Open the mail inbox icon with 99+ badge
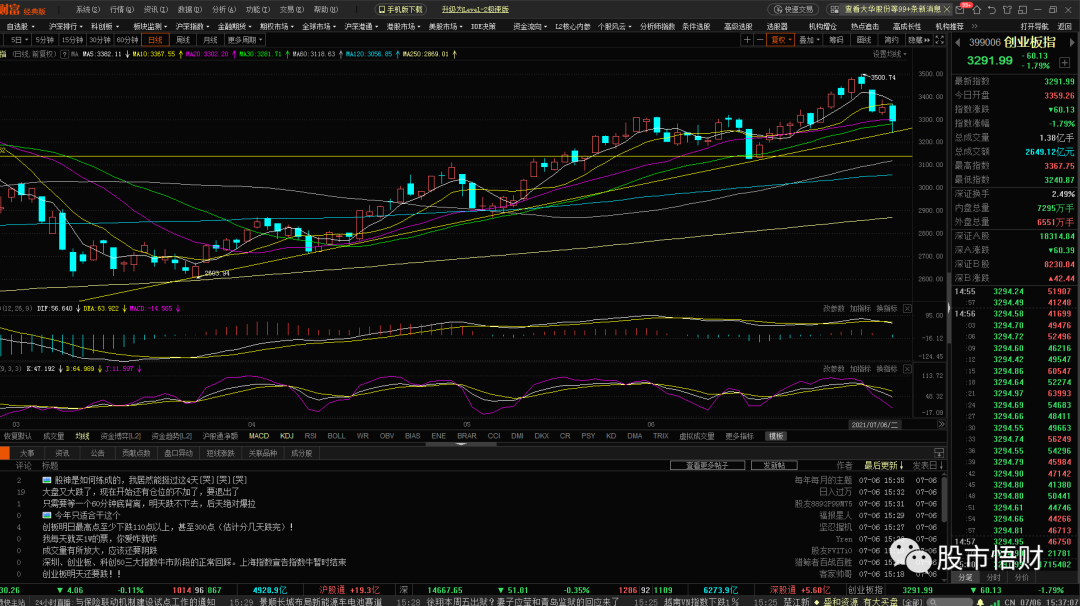 point(961,10)
